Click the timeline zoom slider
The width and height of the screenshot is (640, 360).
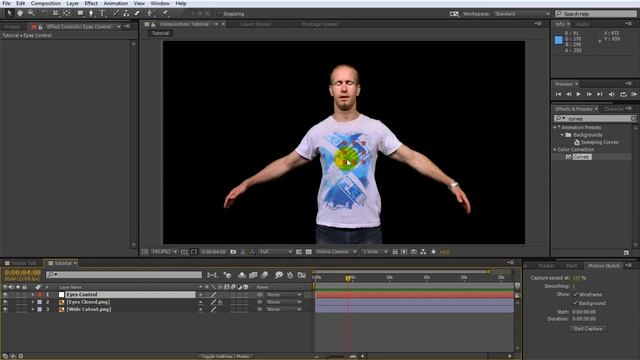(336, 356)
